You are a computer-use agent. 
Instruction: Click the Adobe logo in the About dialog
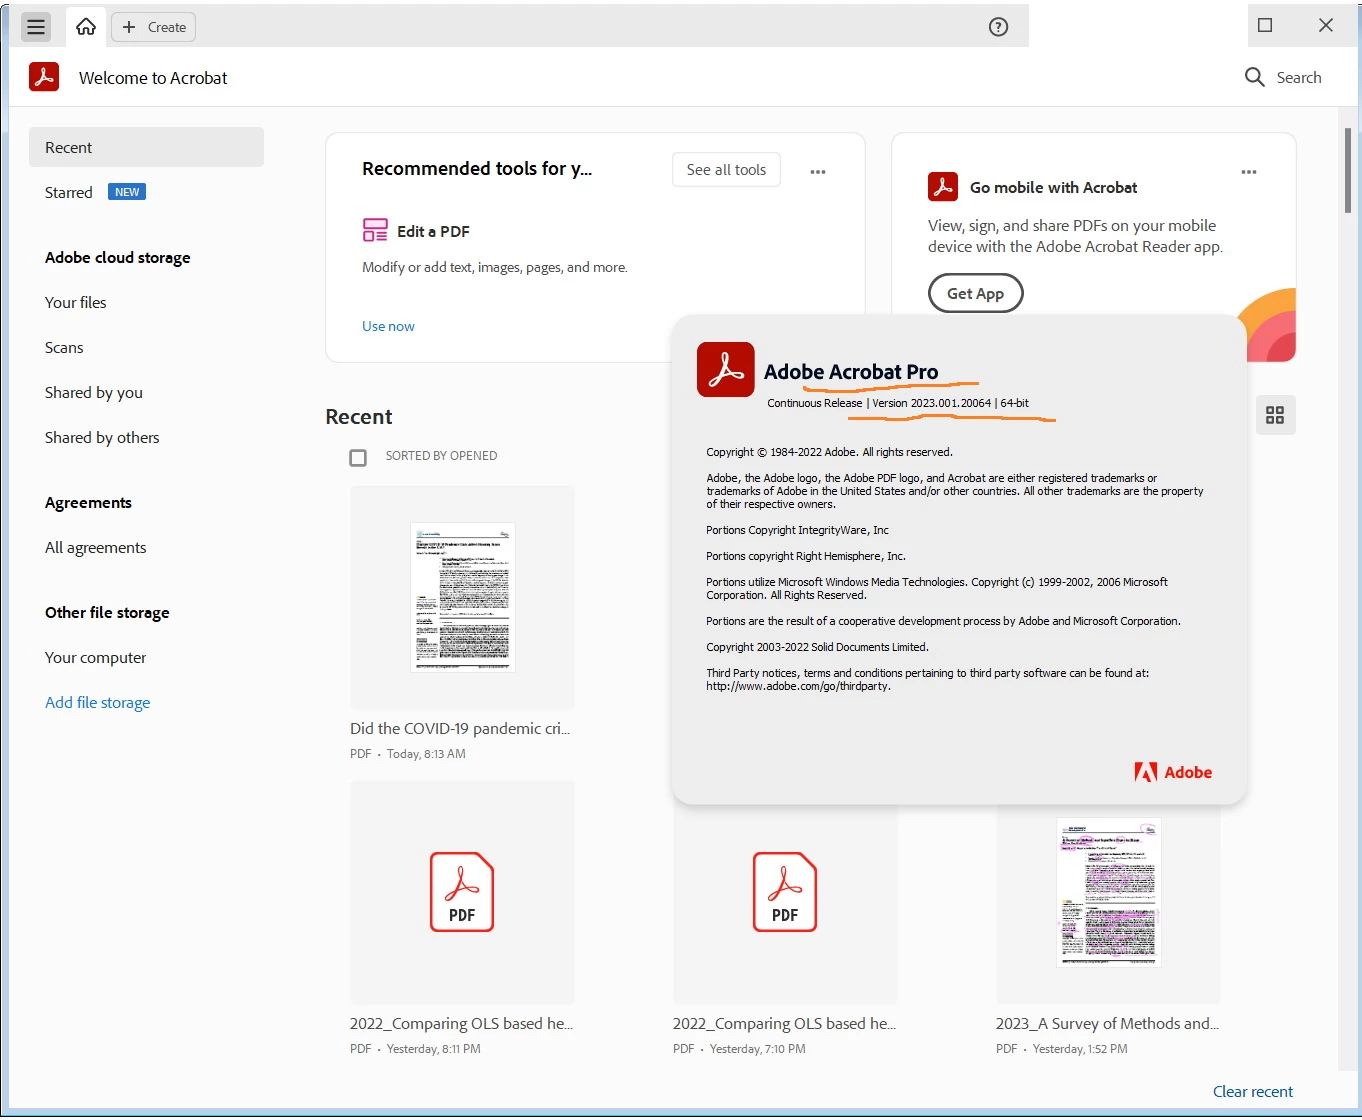click(1173, 772)
